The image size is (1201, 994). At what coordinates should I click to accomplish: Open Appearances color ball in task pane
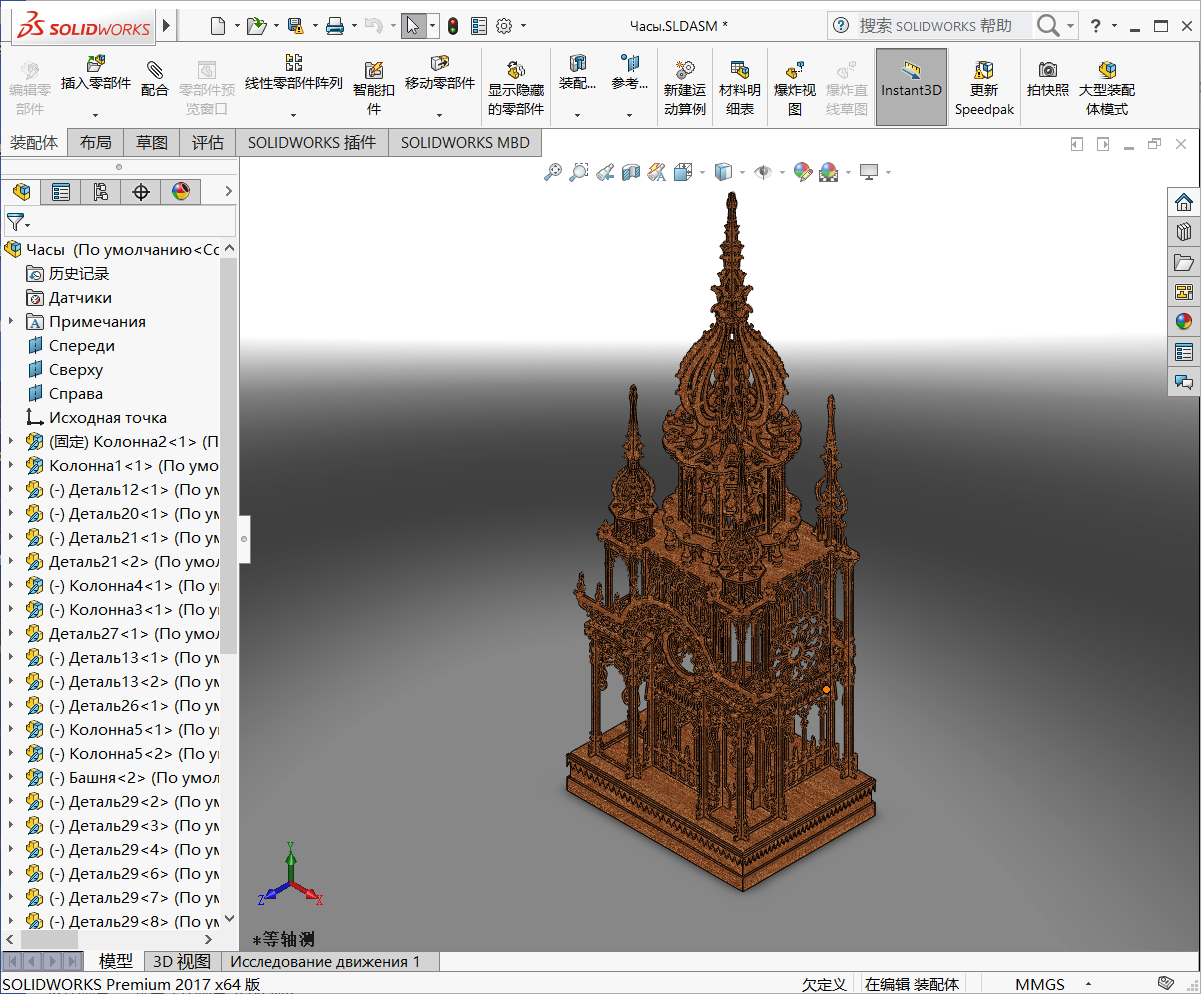click(x=1184, y=322)
